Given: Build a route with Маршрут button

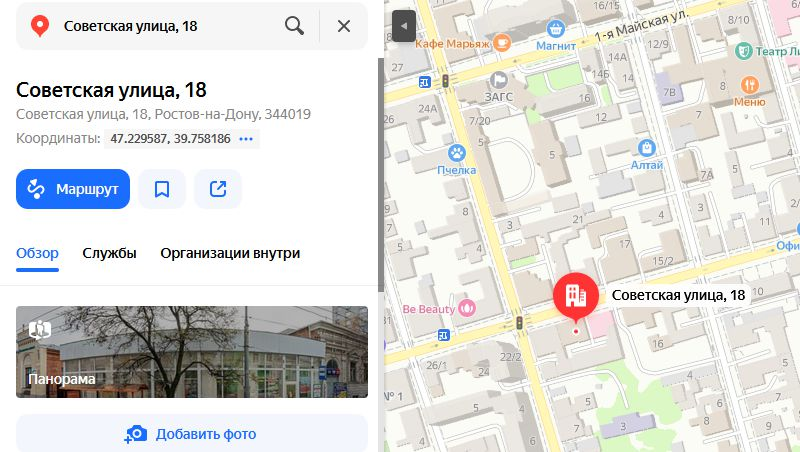Looking at the screenshot, I should point(73,189).
